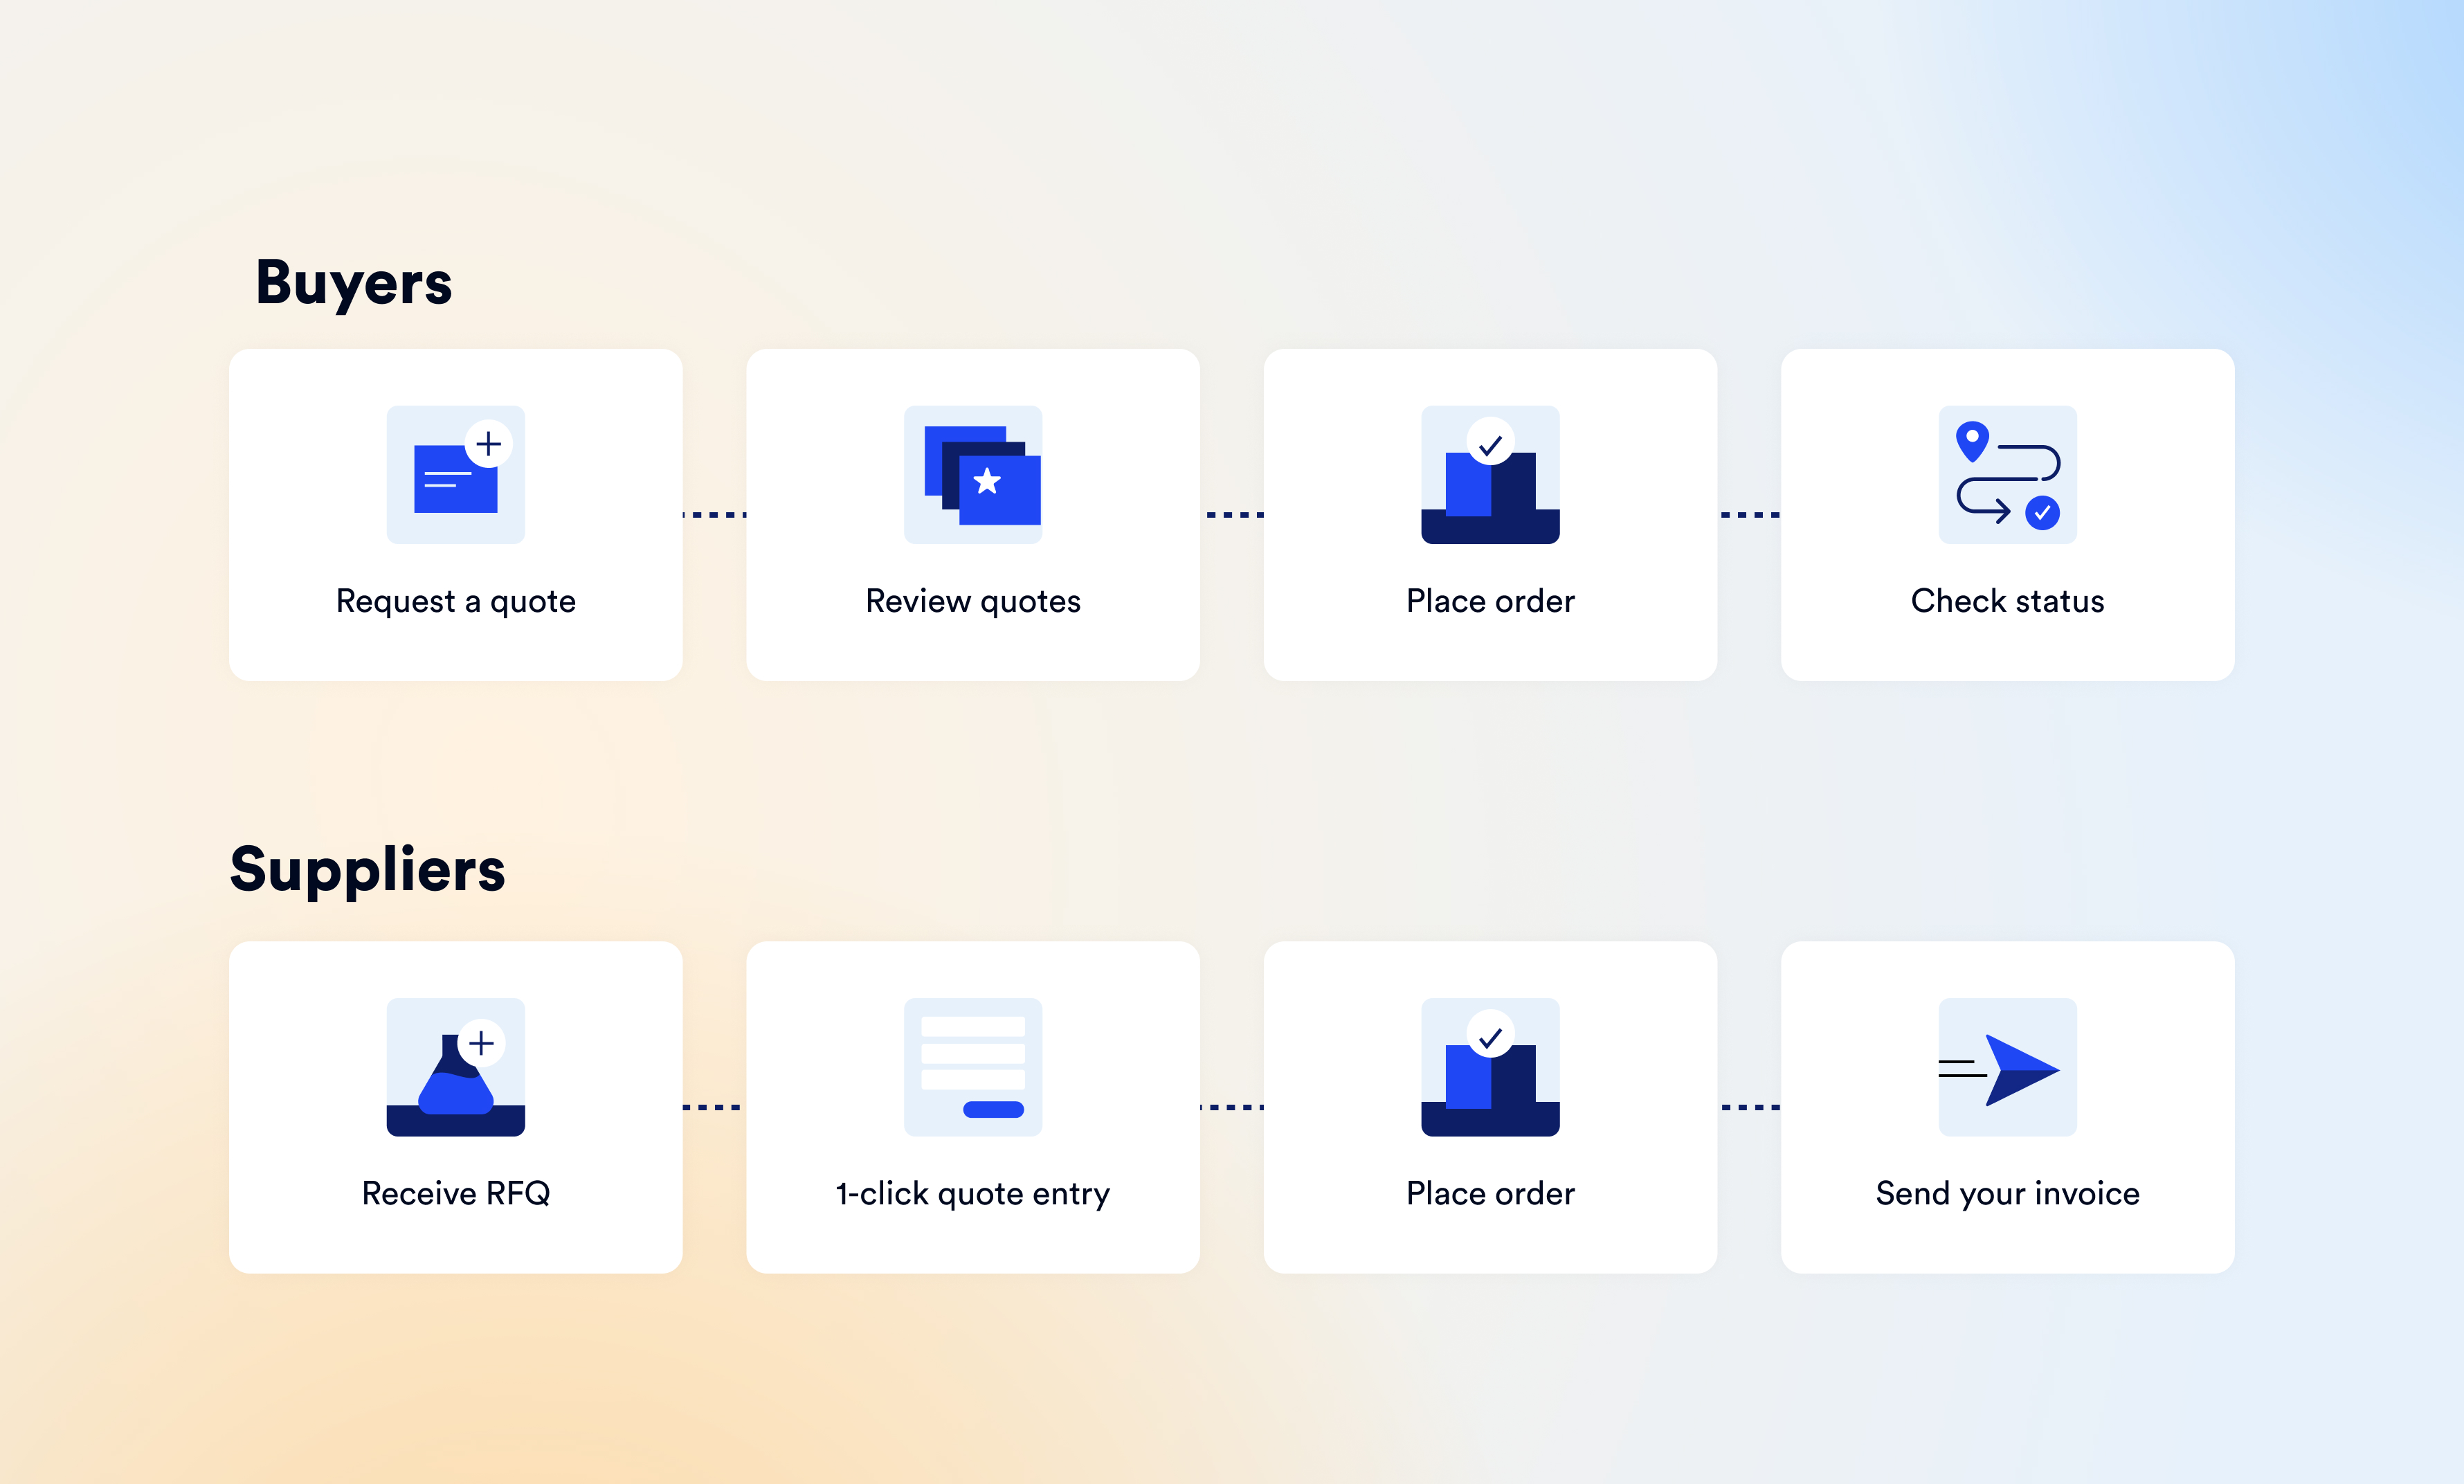
Task: Click the Buyers Place order box icon
Action: pyautogui.click(x=1490, y=480)
